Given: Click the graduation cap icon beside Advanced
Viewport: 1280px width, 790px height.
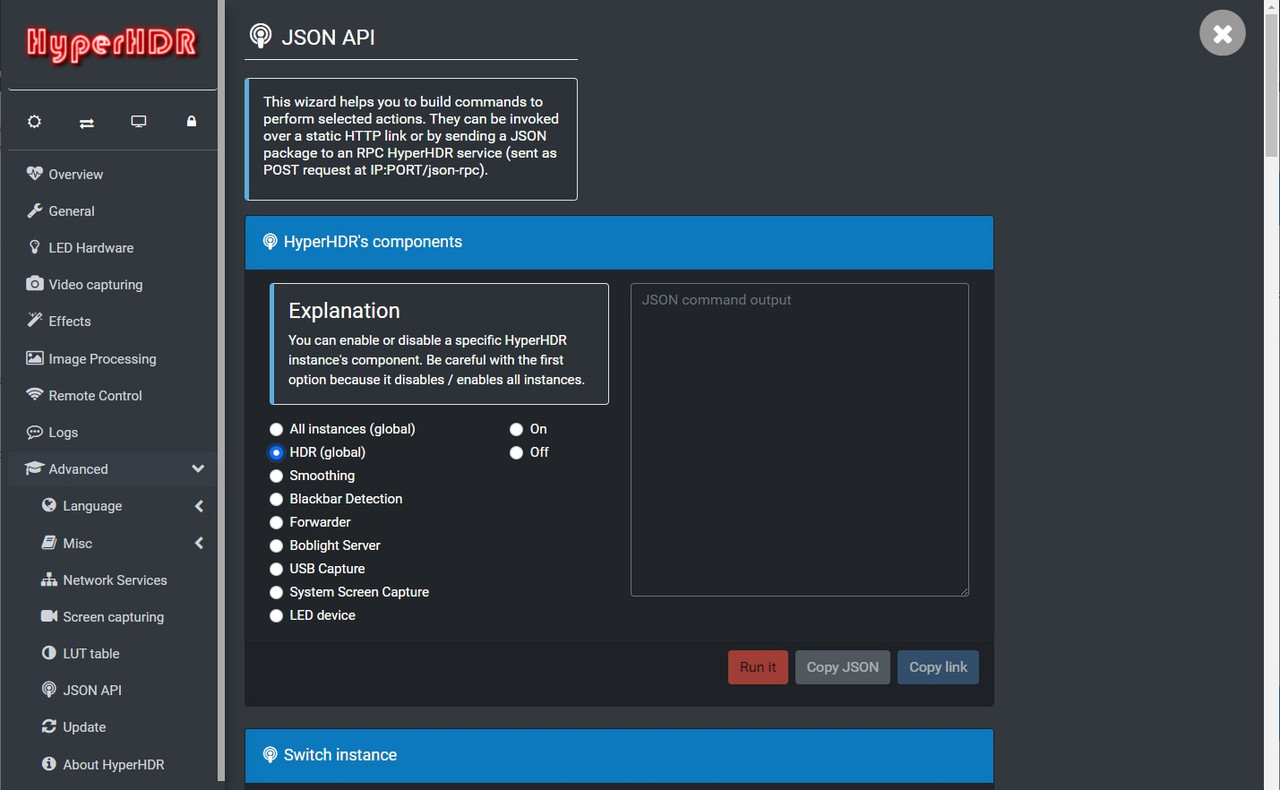Looking at the screenshot, I should [34, 468].
